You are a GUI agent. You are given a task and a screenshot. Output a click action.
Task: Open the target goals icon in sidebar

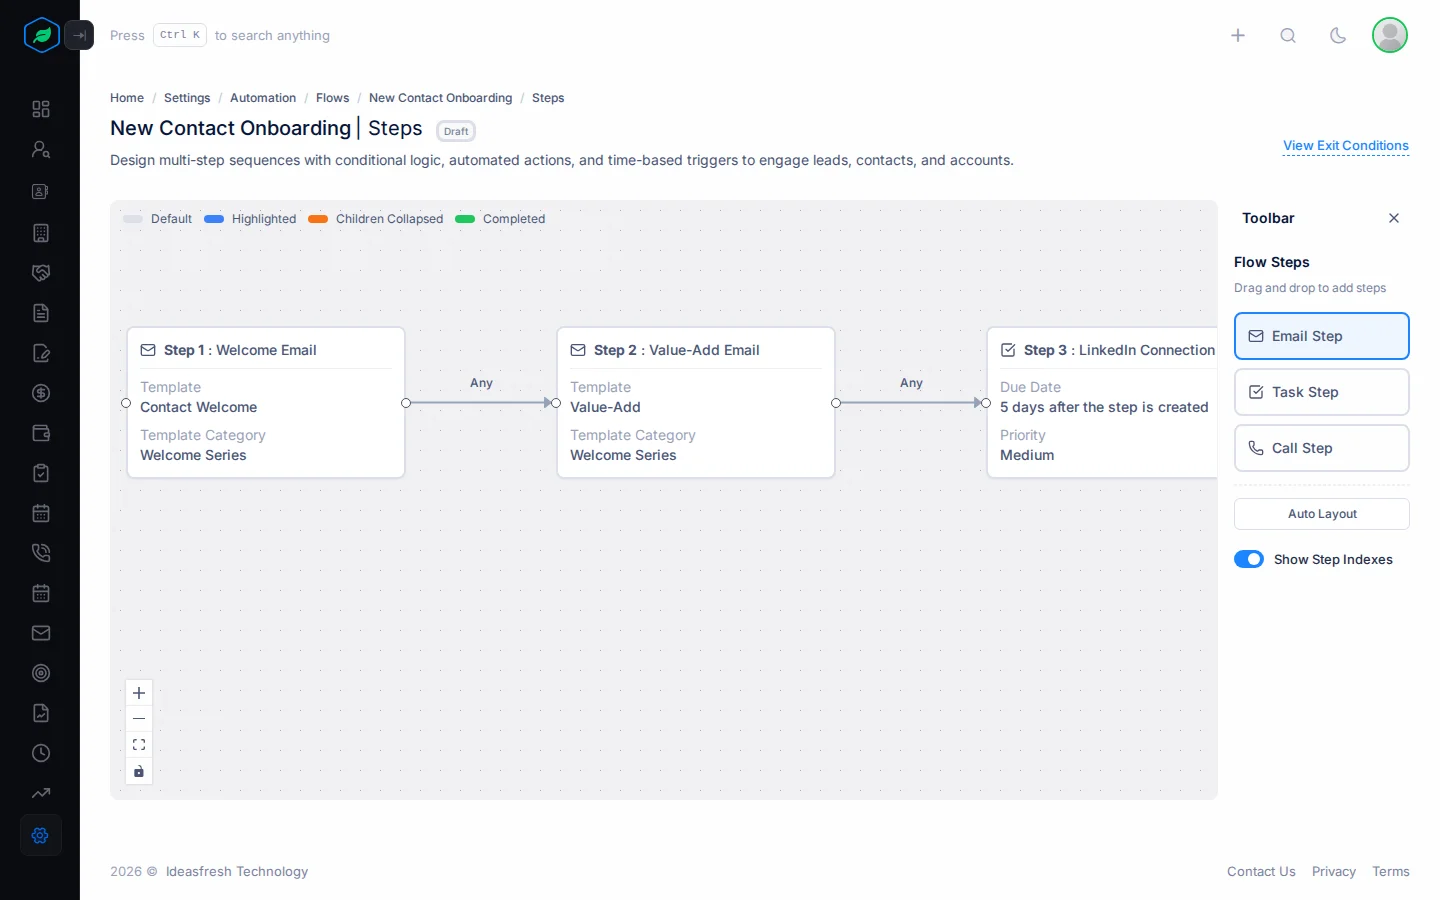pyautogui.click(x=41, y=673)
